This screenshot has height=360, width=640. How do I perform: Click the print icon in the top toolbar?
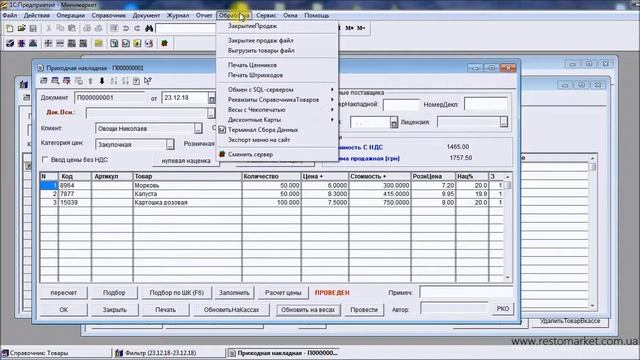coord(87,28)
